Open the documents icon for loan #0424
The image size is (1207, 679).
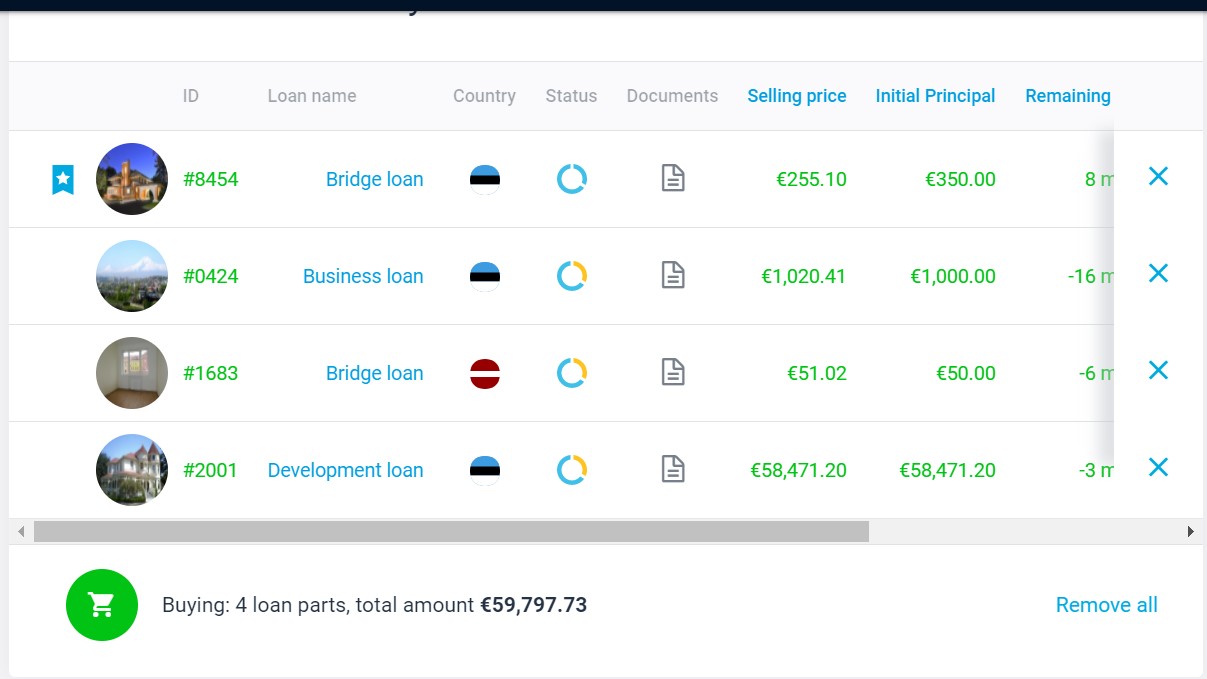(673, 276)
